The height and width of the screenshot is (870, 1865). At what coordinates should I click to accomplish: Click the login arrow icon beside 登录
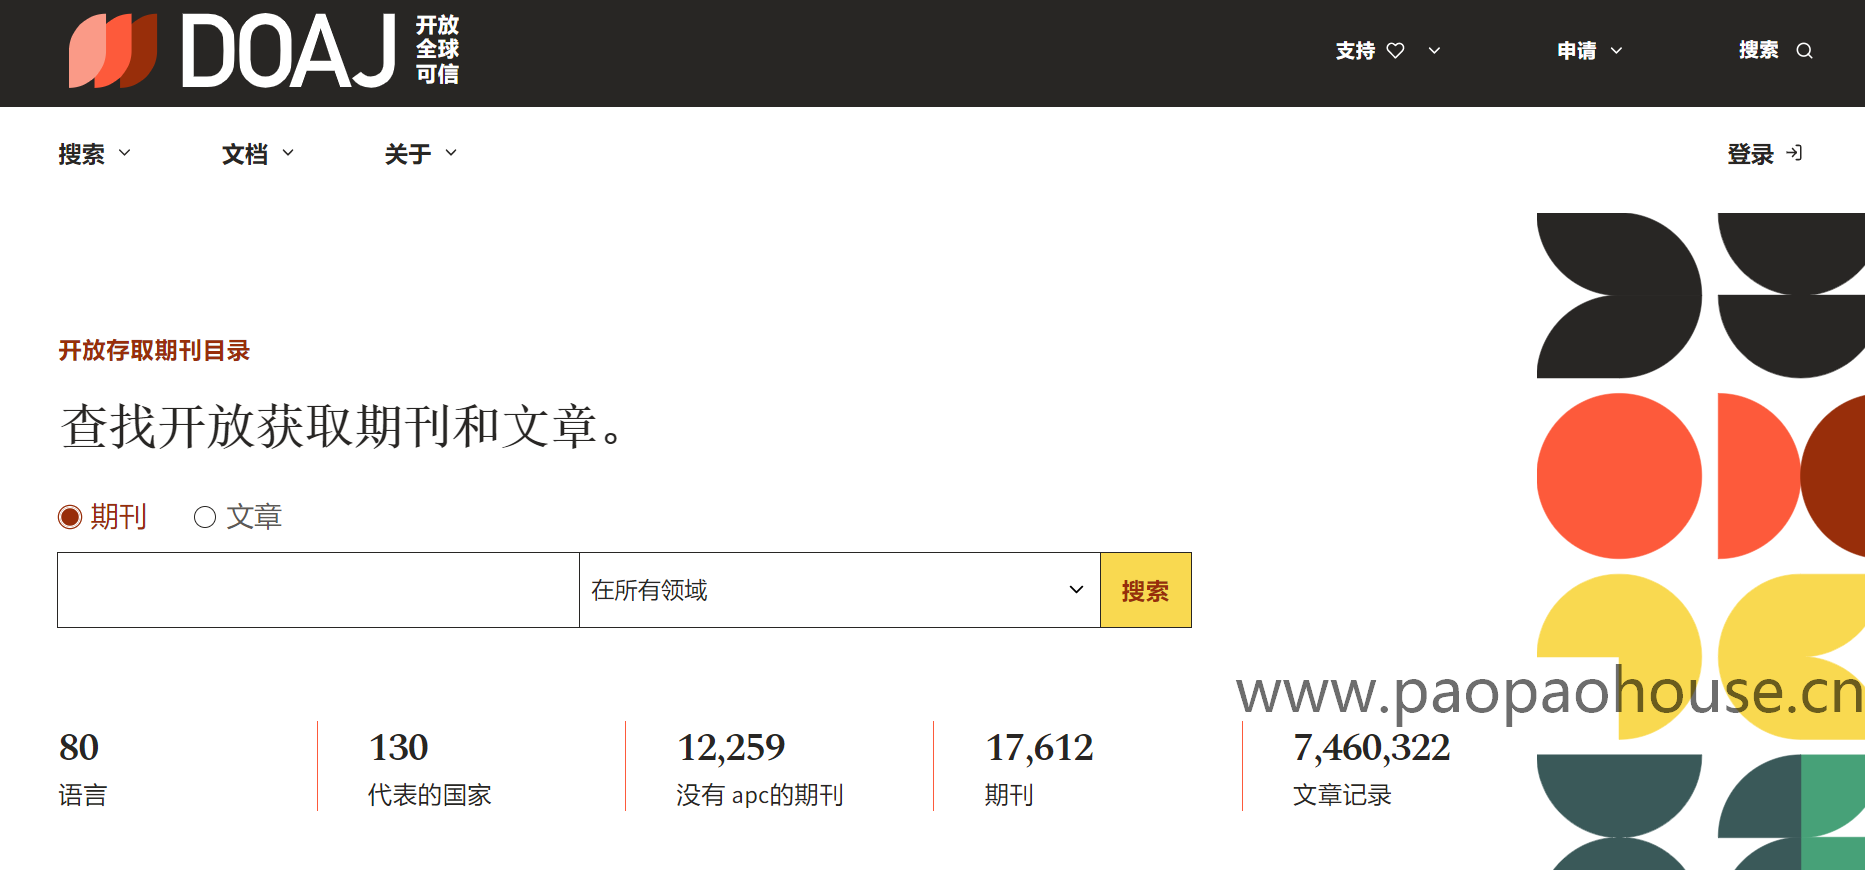click(1794, 153)
